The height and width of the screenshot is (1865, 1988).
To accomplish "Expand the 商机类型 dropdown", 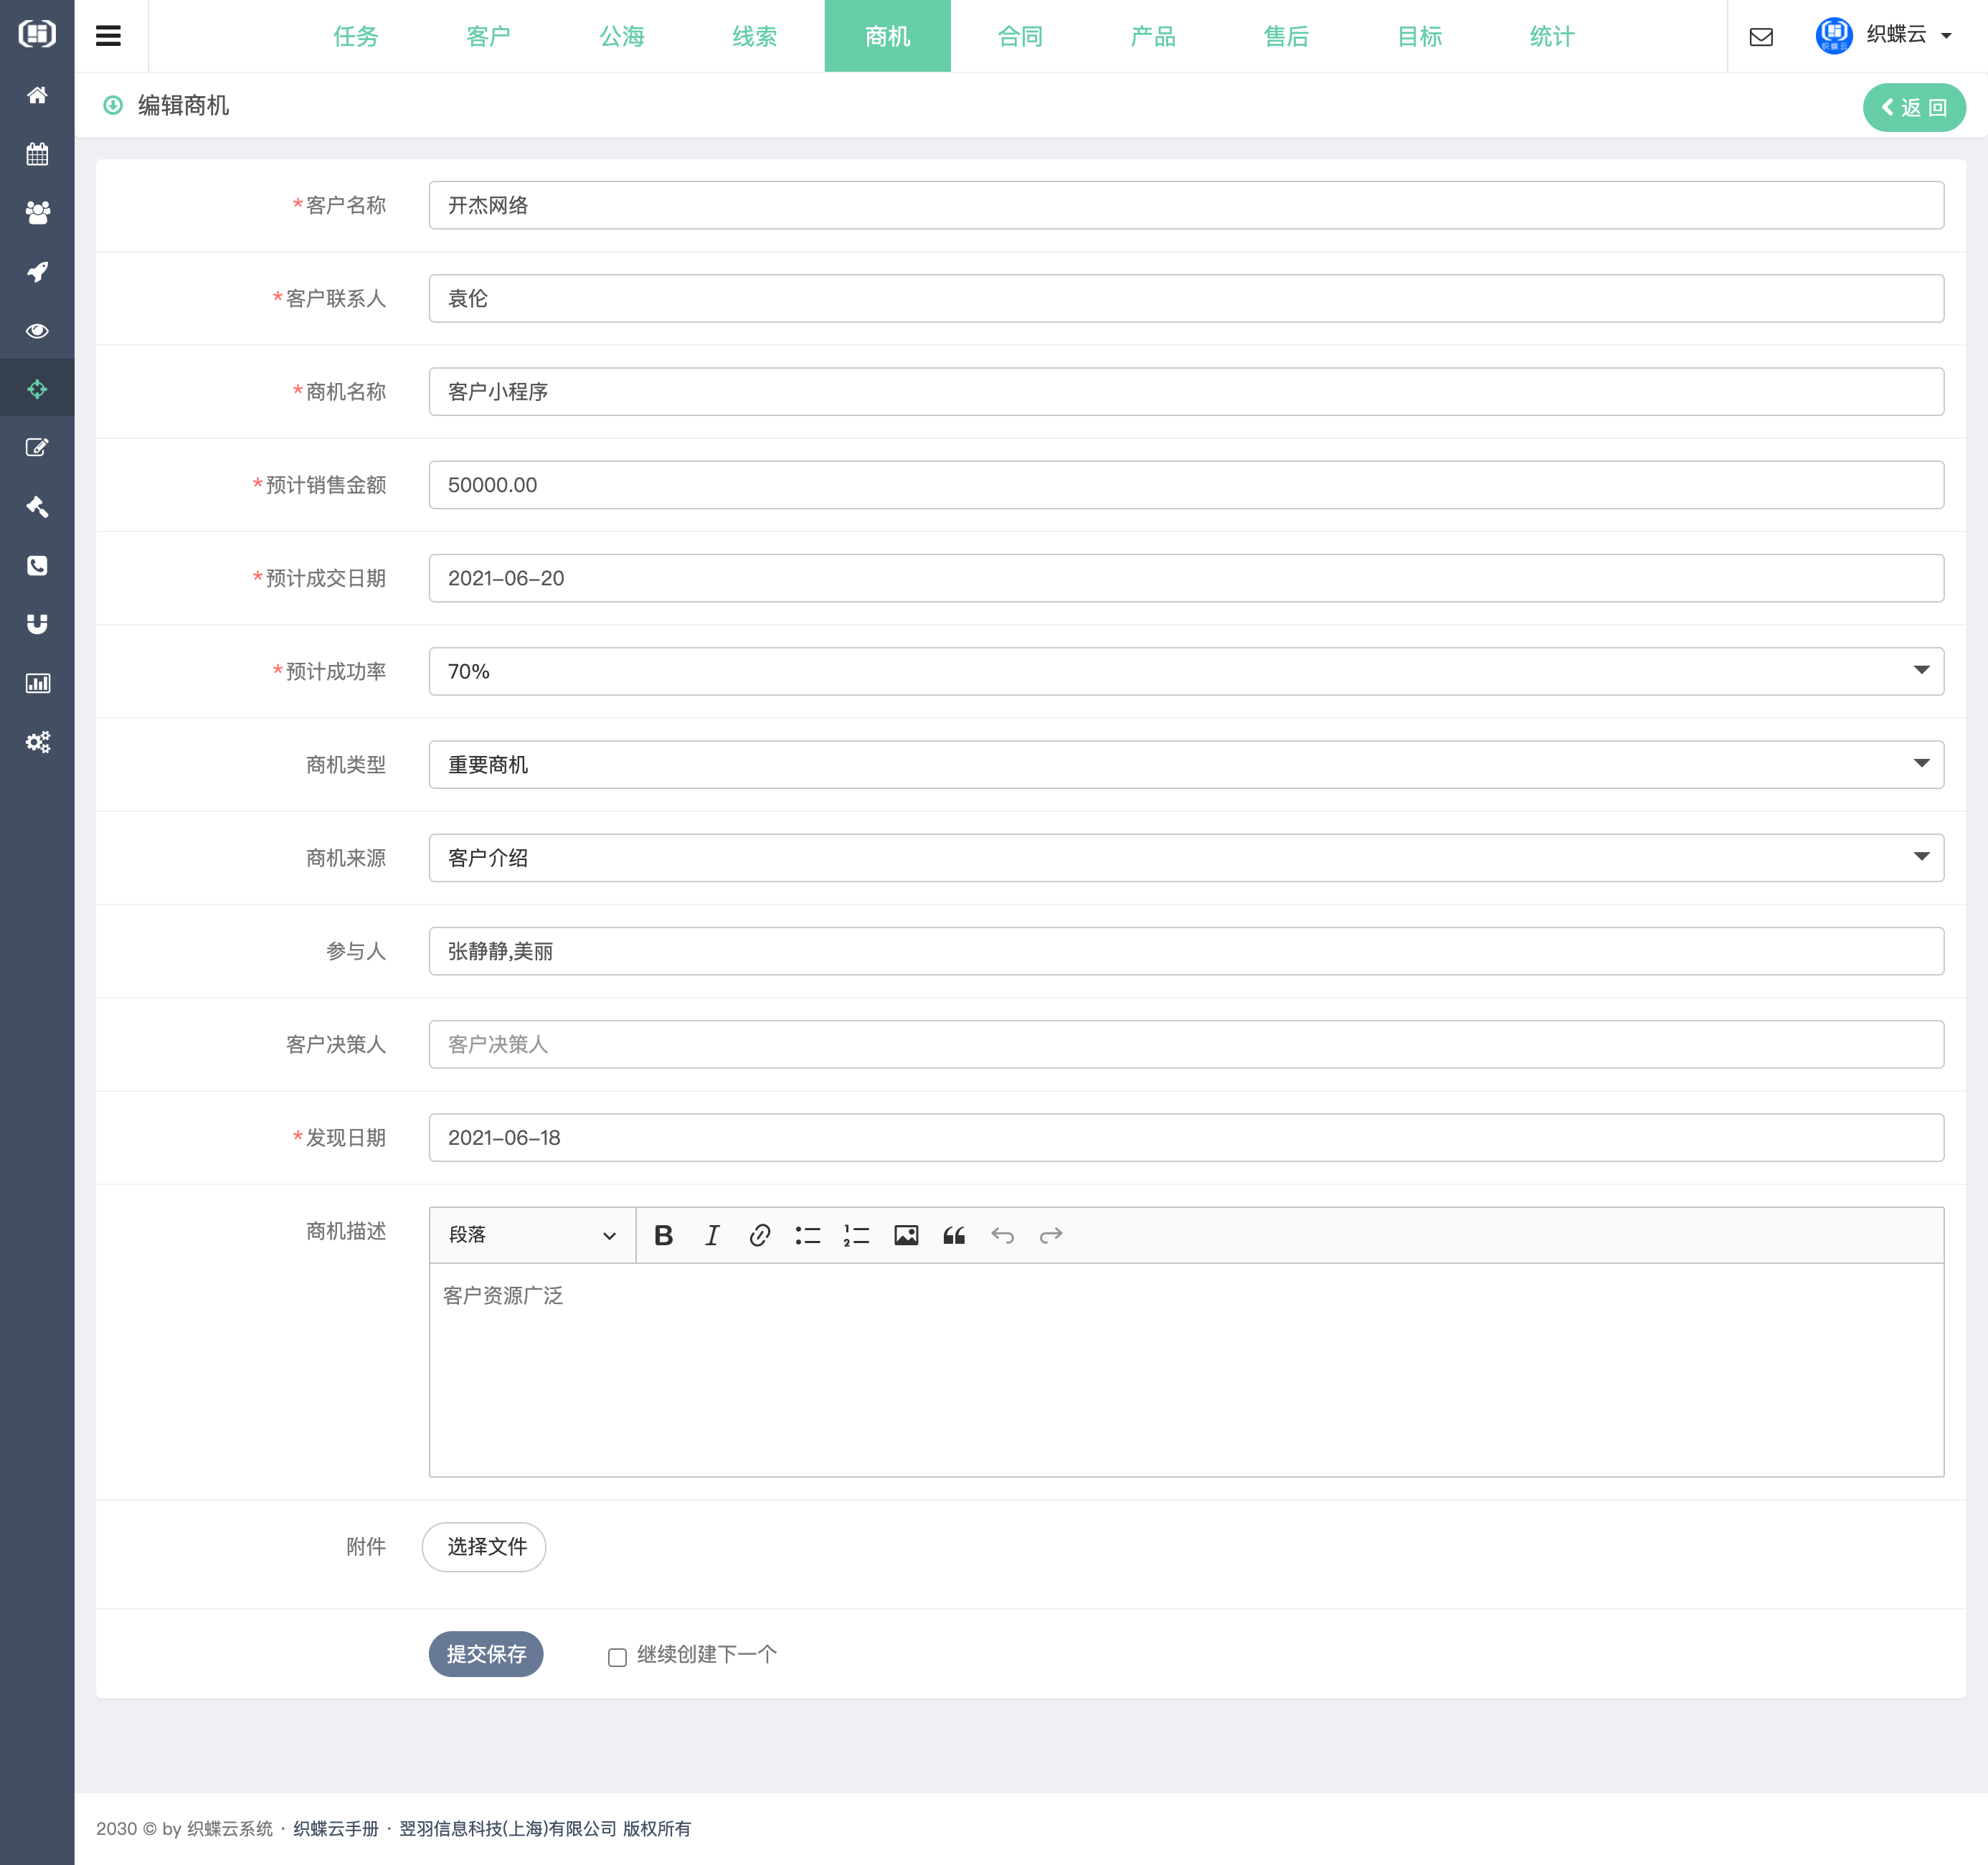I will click(1185, 764).
